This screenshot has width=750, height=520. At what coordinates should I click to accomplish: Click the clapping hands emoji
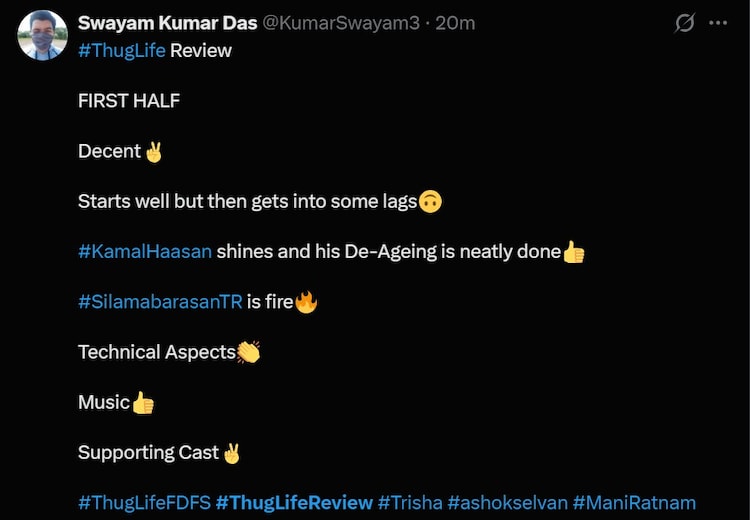[x=248, y=352]
